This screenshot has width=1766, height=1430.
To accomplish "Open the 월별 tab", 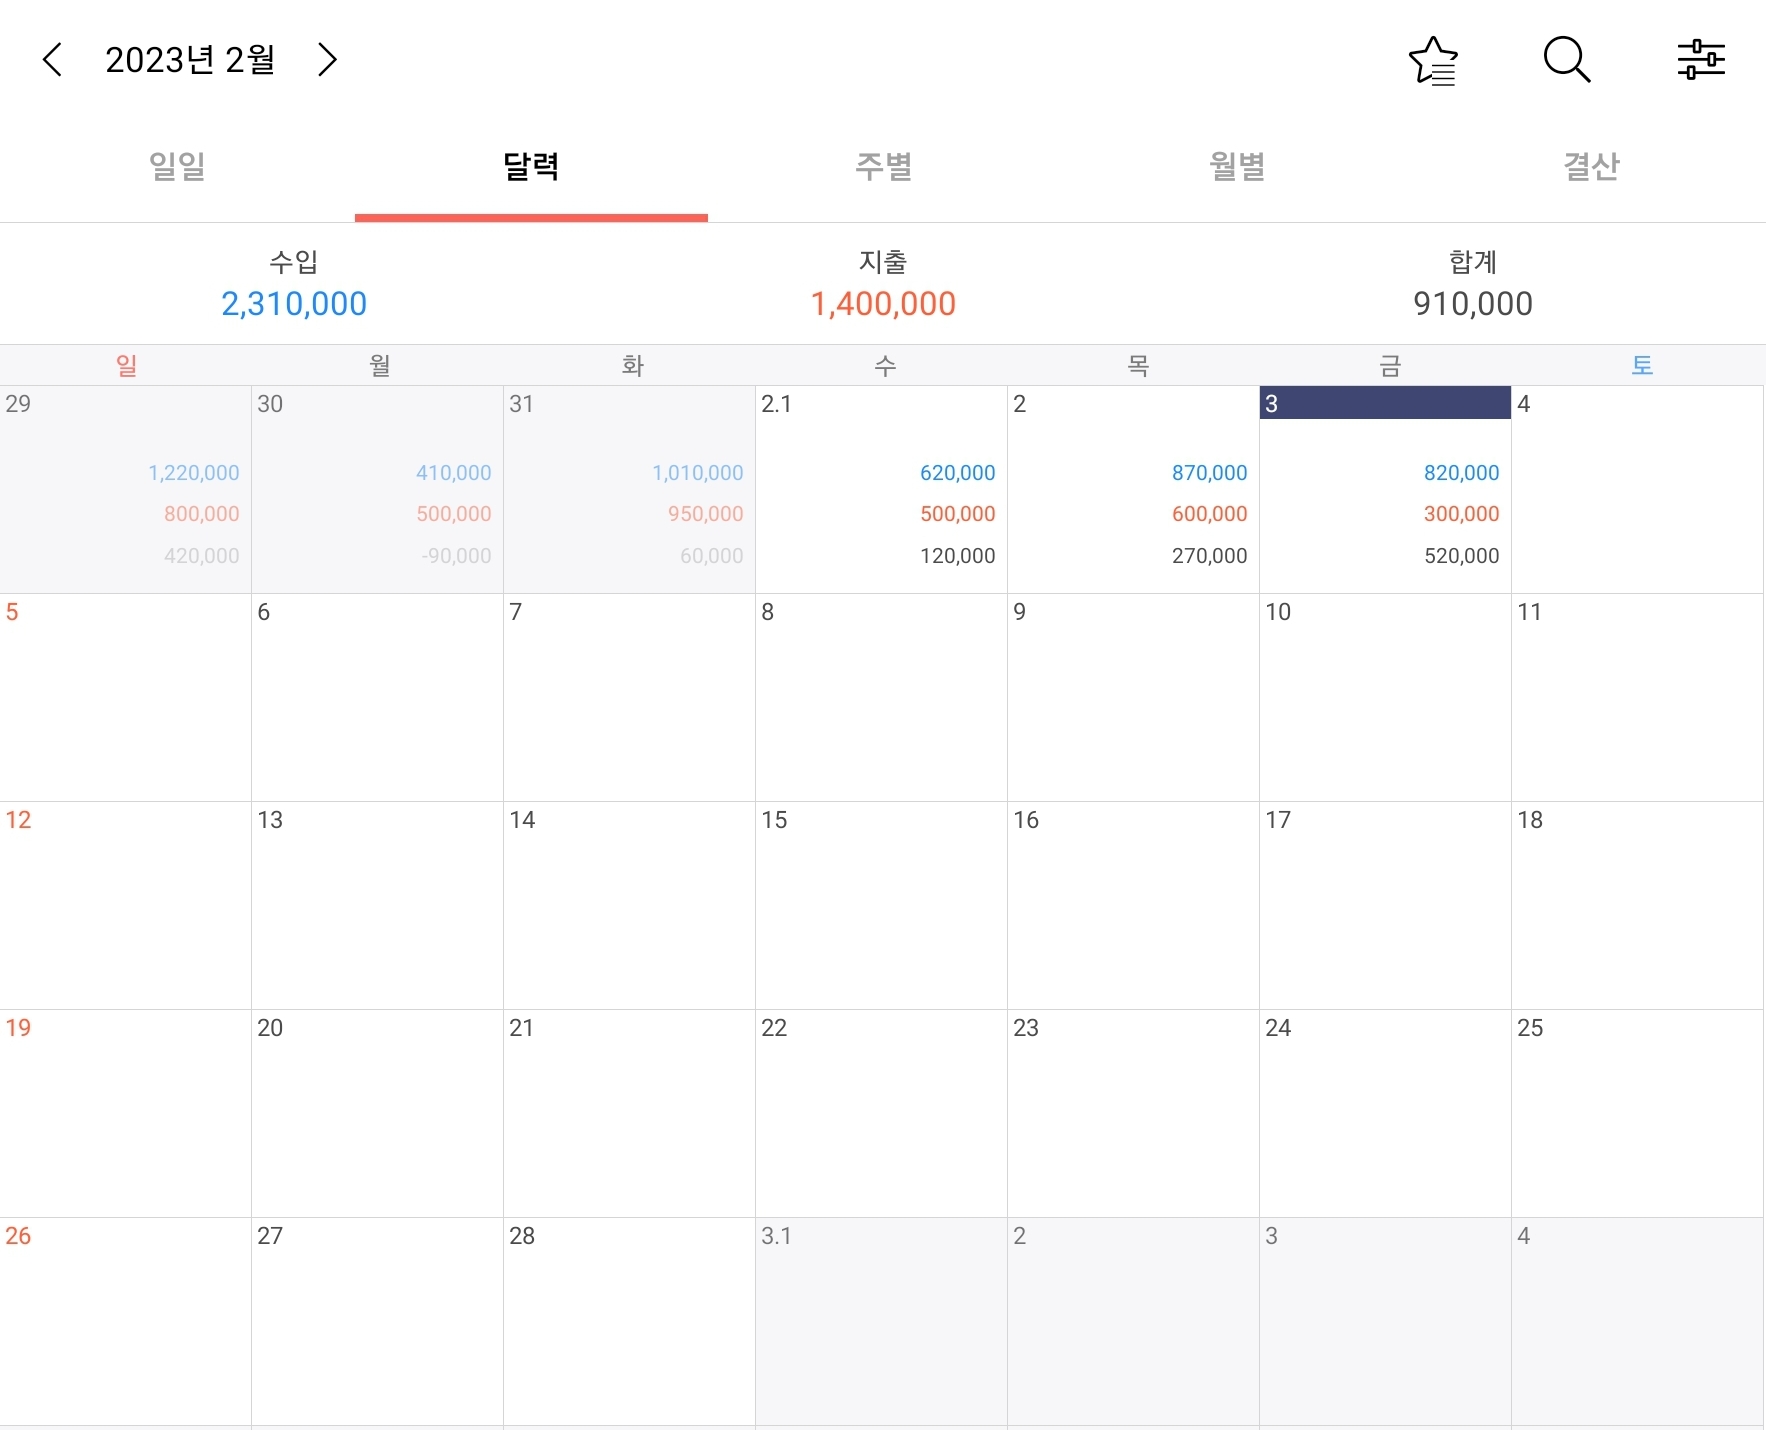I will tap(1237, 166).
